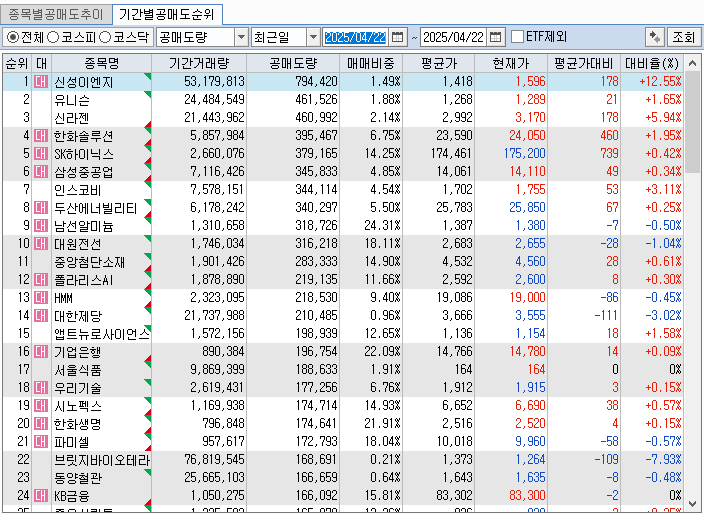Click the vertical scrollbar thumb

pyautogui.click(x=693, y=121)
